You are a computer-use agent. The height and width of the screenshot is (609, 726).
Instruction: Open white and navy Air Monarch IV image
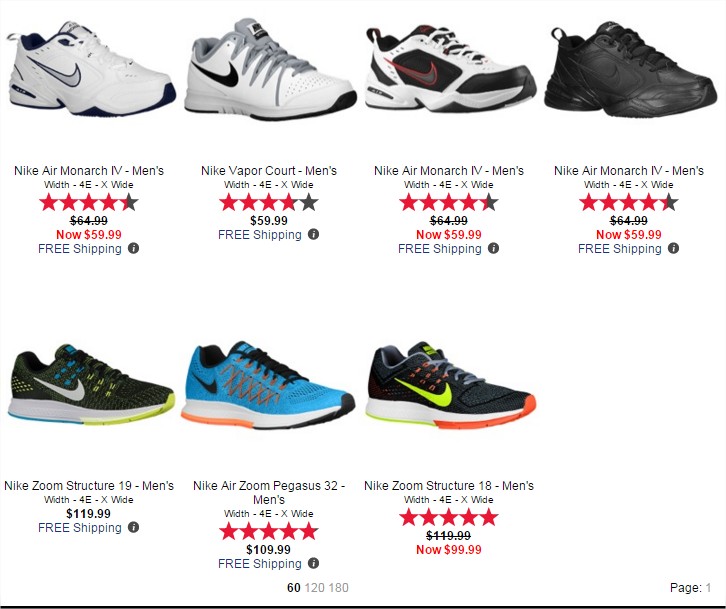[91, 69]
